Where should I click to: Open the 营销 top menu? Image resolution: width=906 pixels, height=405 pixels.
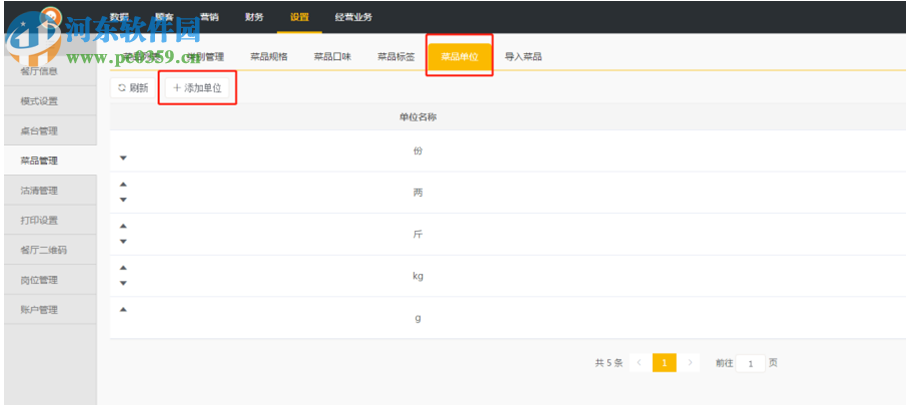(x=209, y=17)
